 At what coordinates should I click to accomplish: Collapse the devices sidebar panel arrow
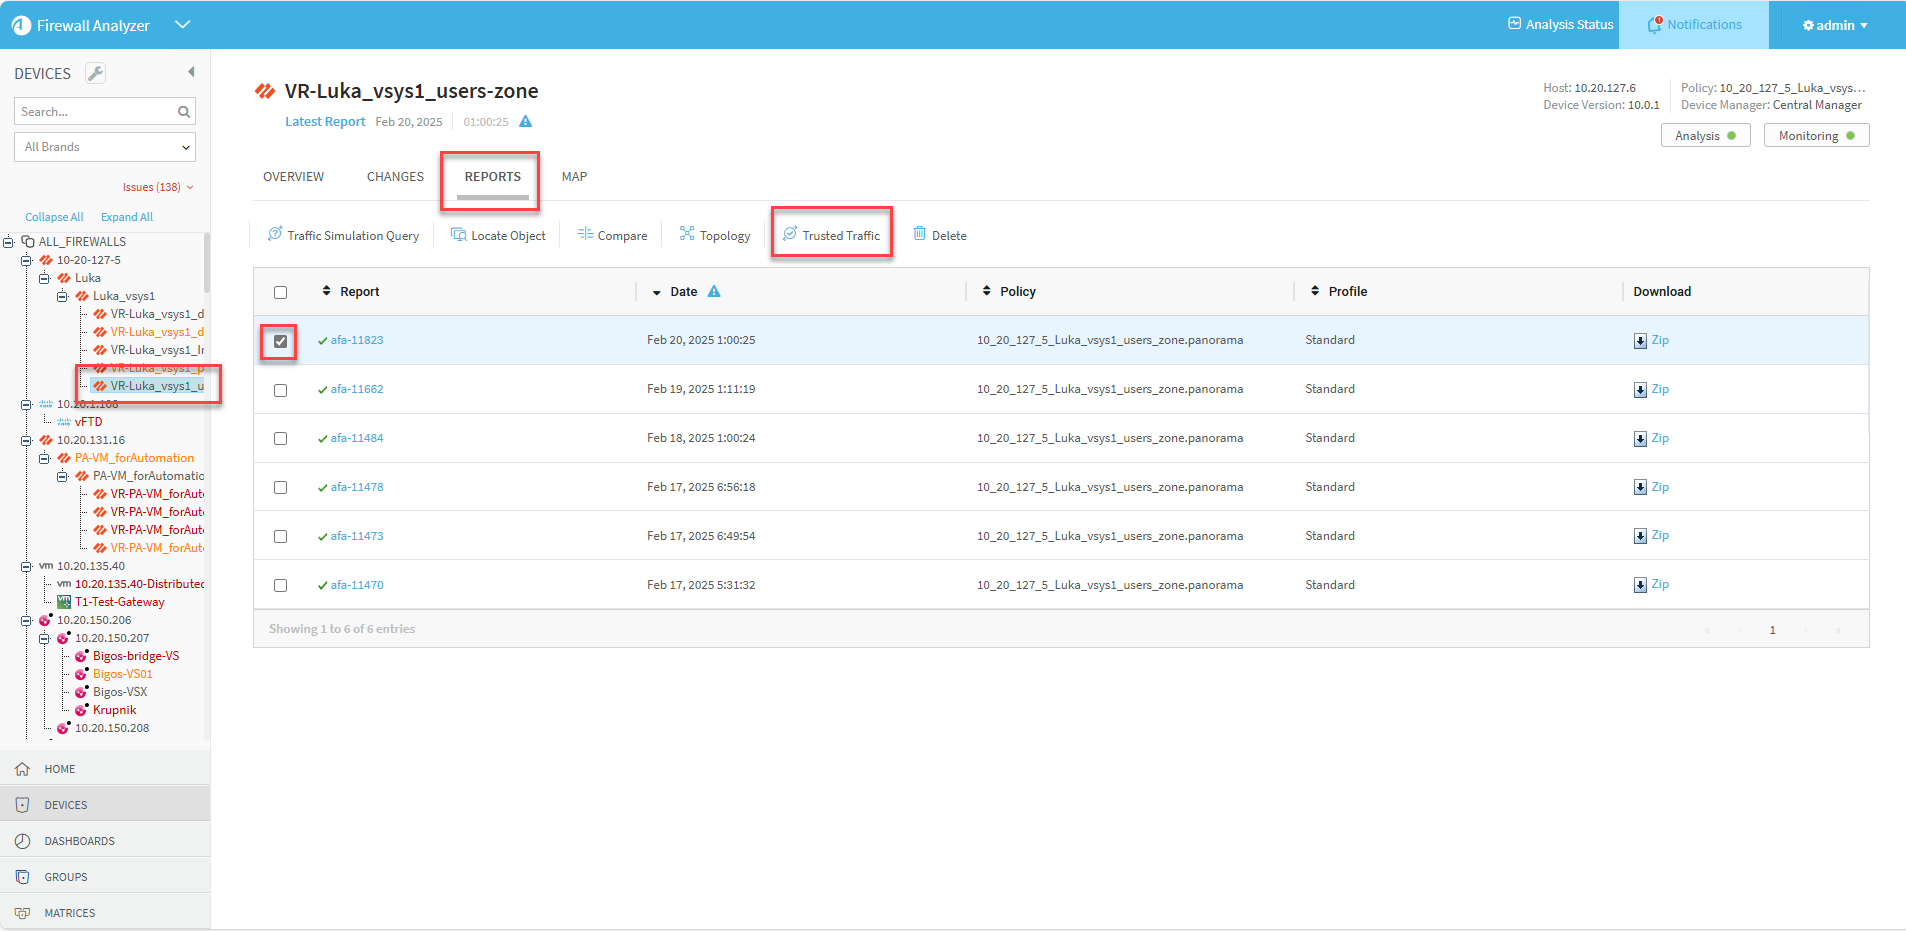pyautogui.click(x=191, y=72)
